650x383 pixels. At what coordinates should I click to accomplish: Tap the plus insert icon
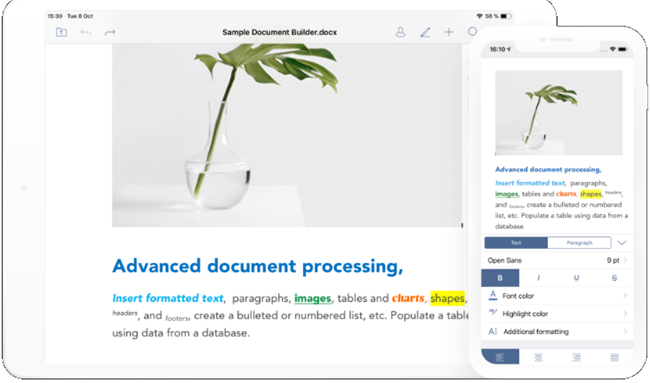(449, 32)
